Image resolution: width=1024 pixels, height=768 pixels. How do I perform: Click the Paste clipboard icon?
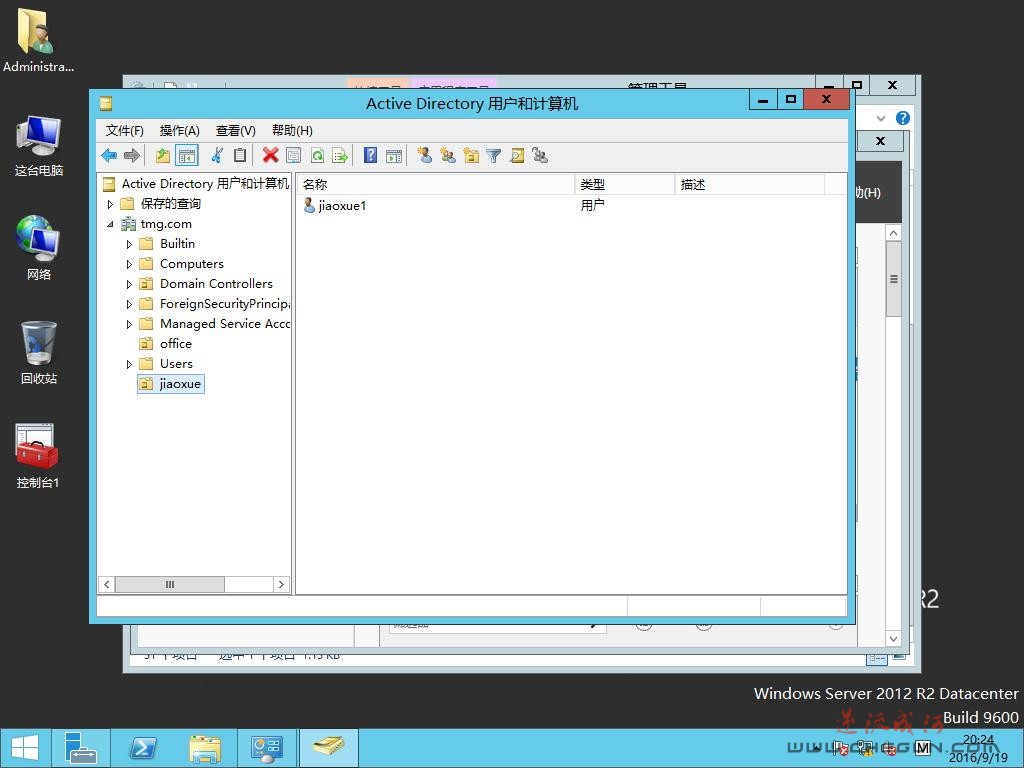(240, 155)
